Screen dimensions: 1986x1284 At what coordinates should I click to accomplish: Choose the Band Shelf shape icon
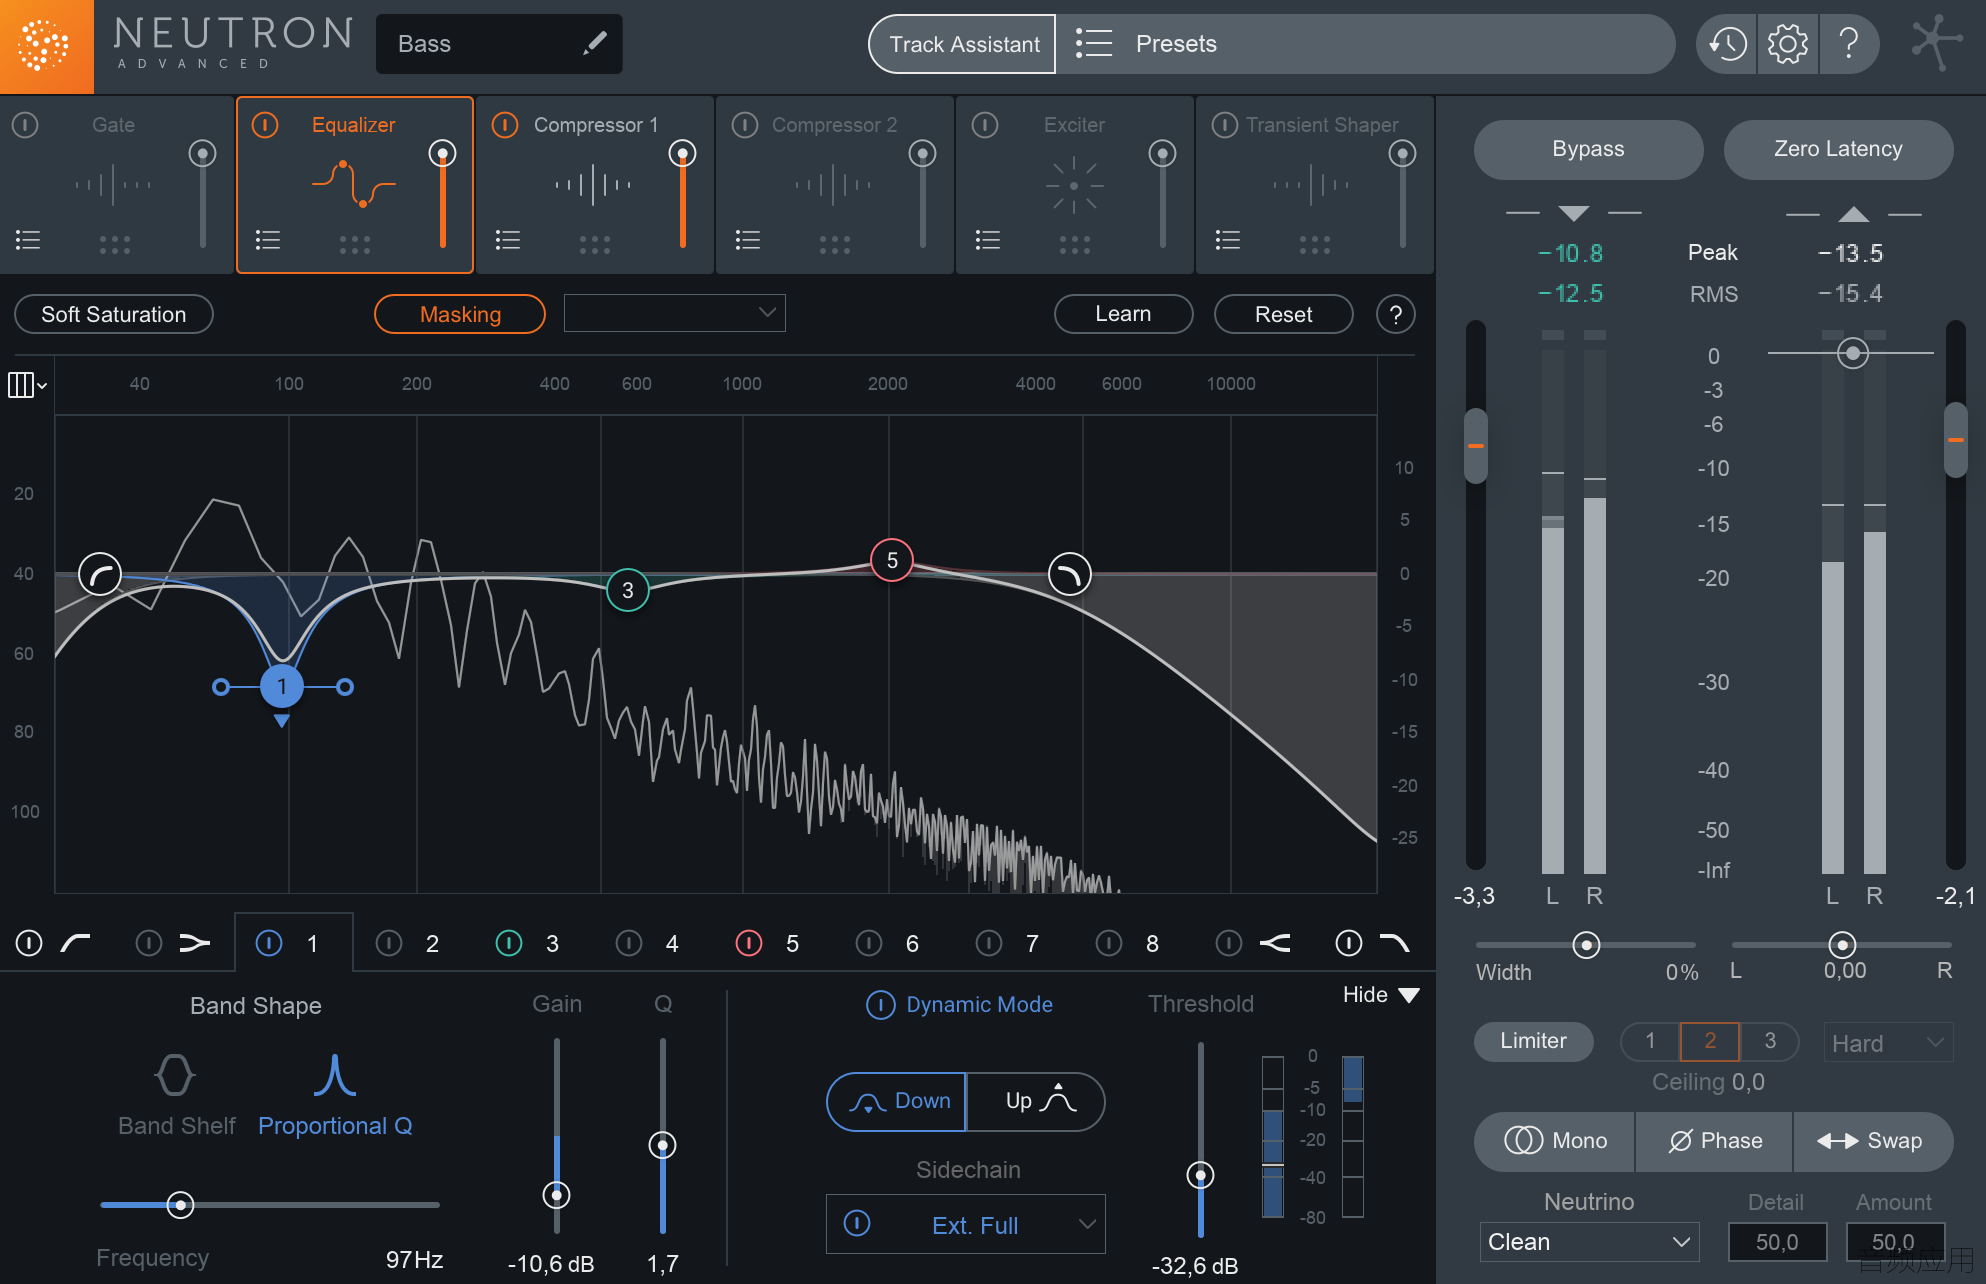[x=175, y=1075]
